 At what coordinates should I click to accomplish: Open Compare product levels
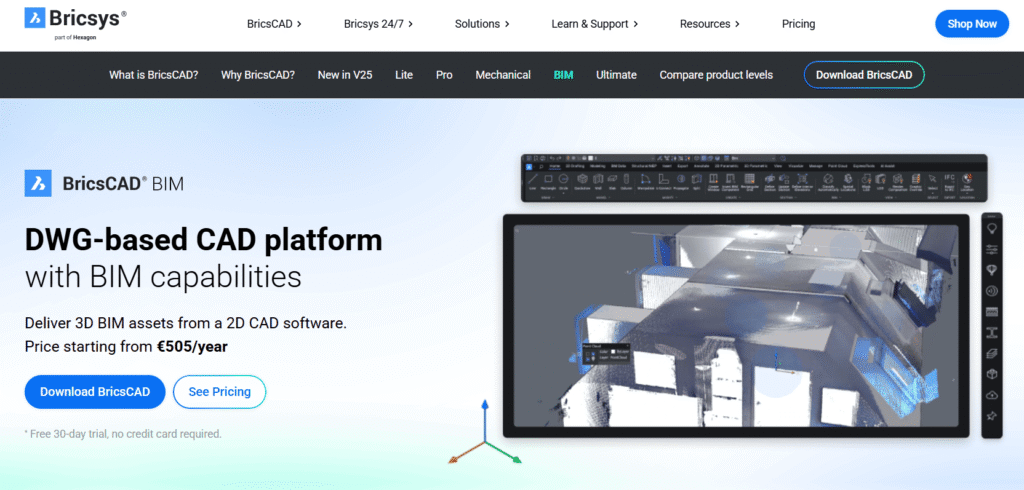716,75
